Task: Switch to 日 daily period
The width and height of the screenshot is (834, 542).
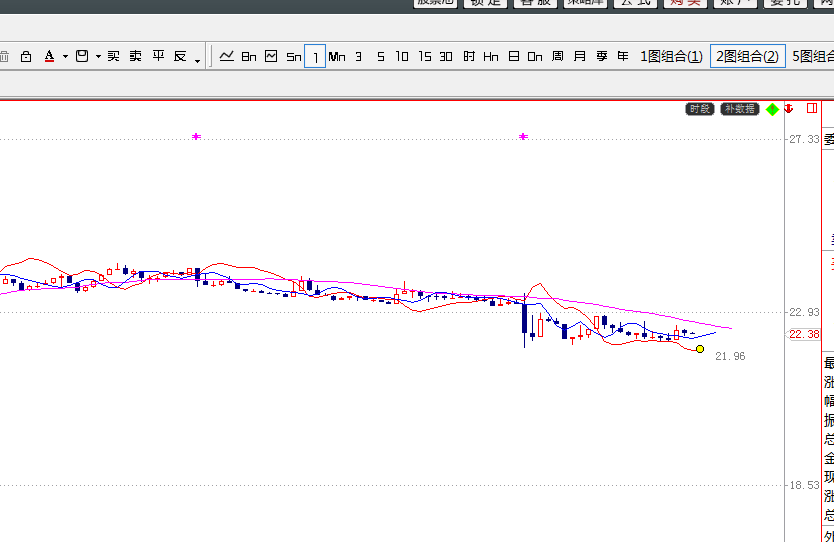Action: (x=513, y=57)
